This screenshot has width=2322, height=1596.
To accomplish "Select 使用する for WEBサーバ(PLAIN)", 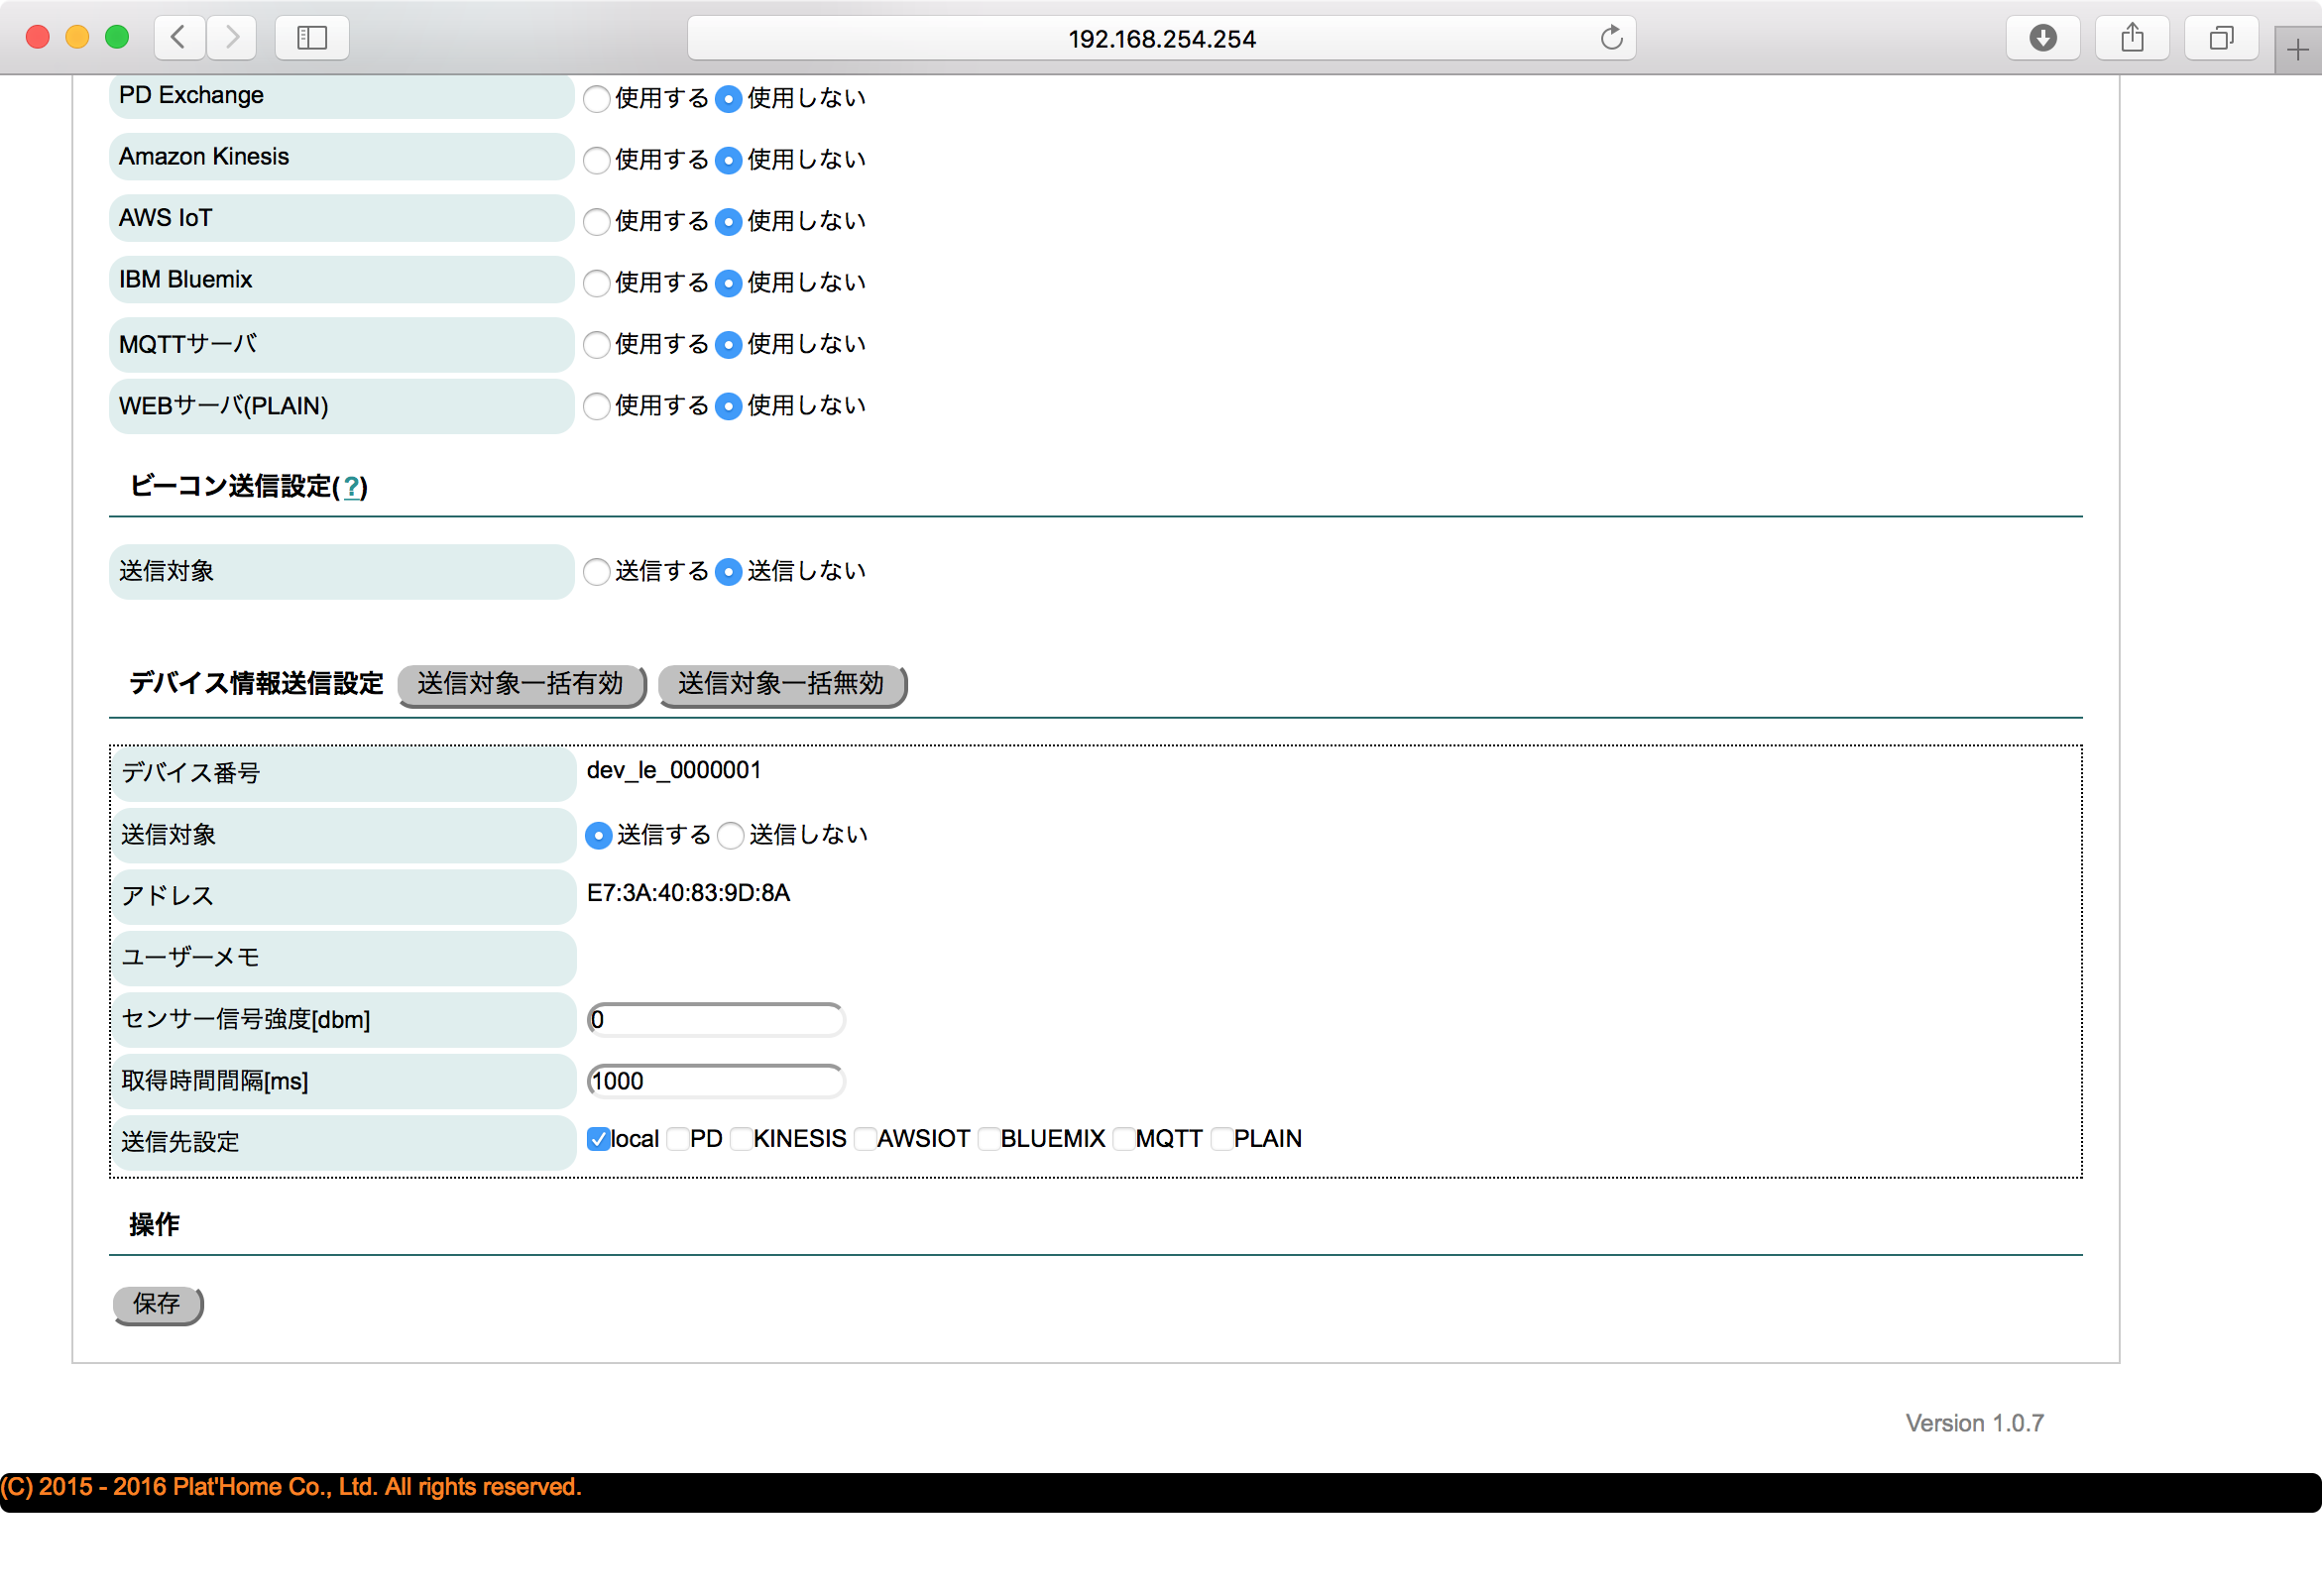I will point(597,406).
